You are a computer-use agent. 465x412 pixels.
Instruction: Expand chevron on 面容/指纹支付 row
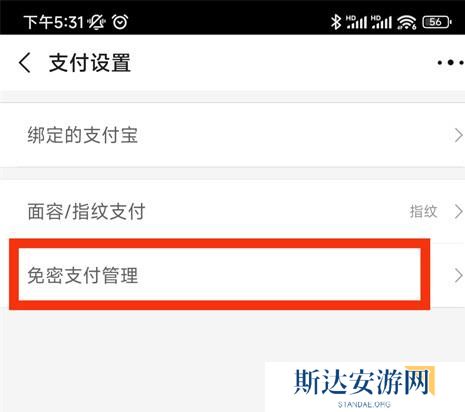coord(459,211)
